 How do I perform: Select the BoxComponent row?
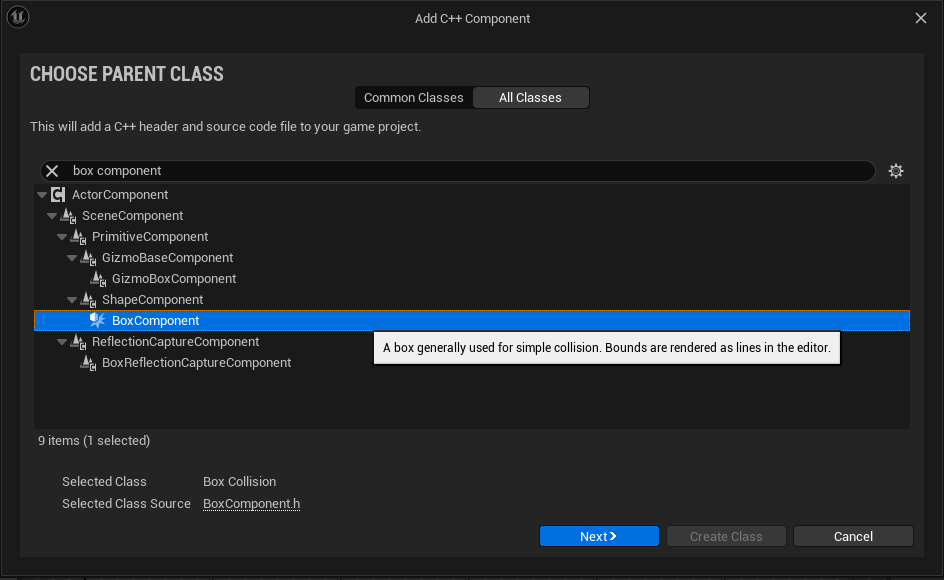[x=472, y=320]
